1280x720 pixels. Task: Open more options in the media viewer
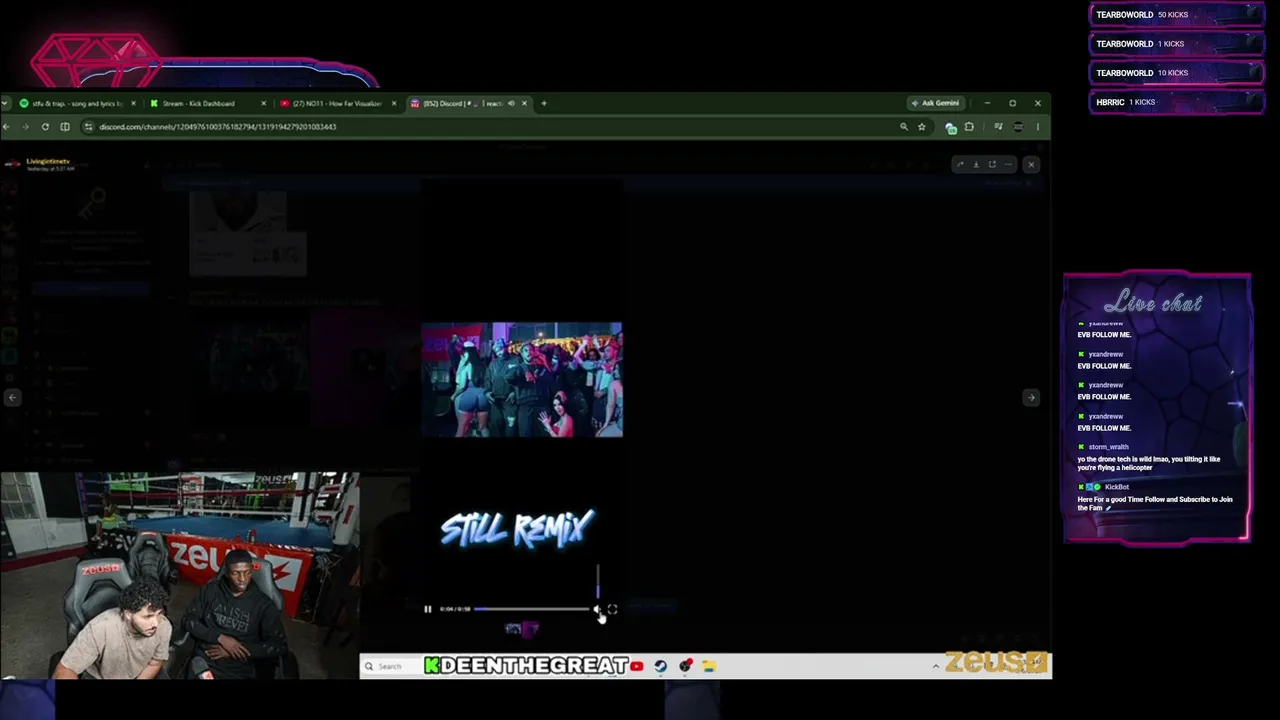point(1008,165)
